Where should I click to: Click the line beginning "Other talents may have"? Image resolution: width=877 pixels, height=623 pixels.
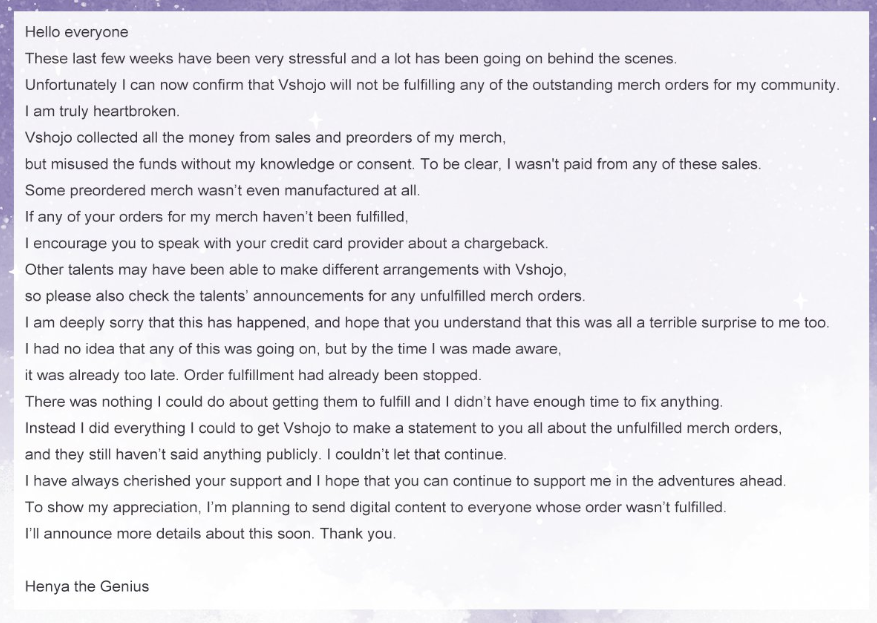point(296,270)
